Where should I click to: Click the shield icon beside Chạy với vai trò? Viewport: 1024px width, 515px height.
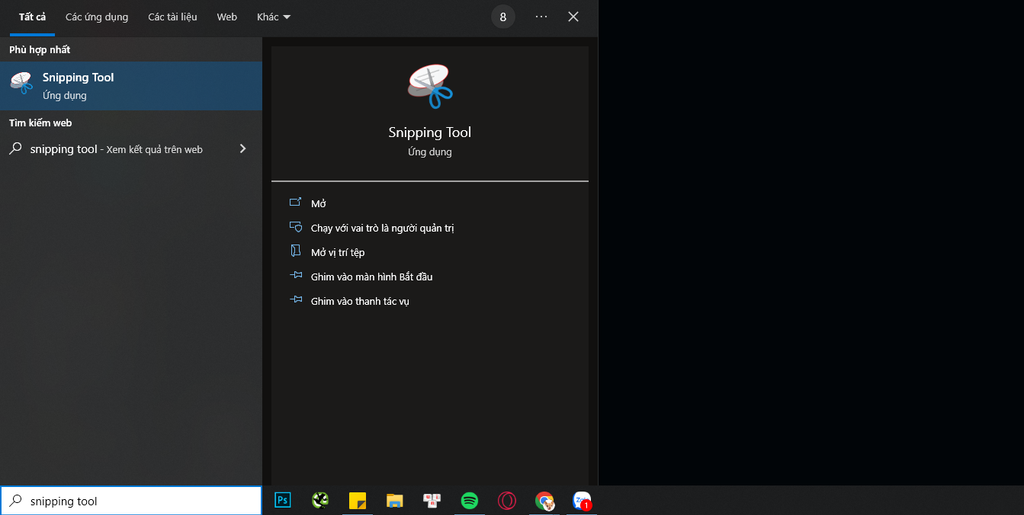(x=296, y=227)
